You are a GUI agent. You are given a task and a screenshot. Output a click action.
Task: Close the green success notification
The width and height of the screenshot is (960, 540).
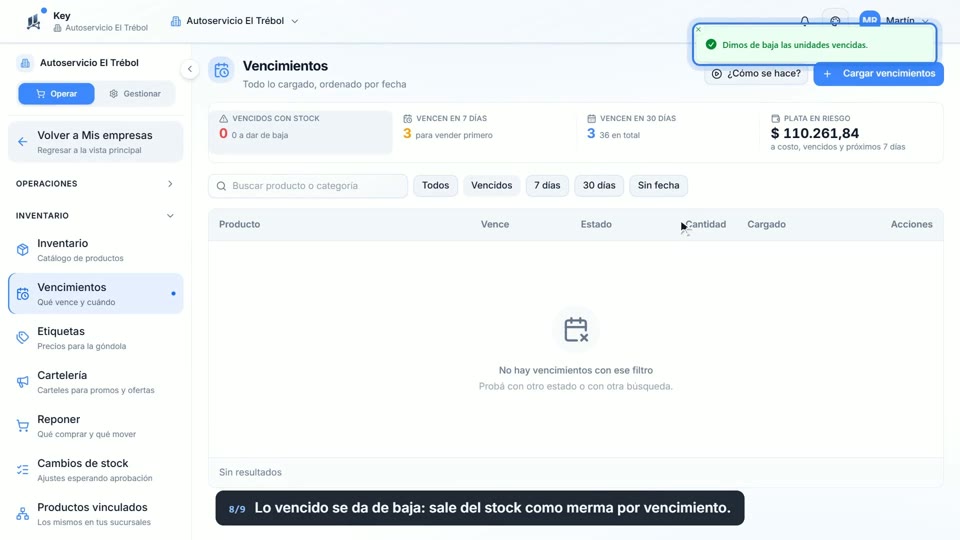[698, 29]
